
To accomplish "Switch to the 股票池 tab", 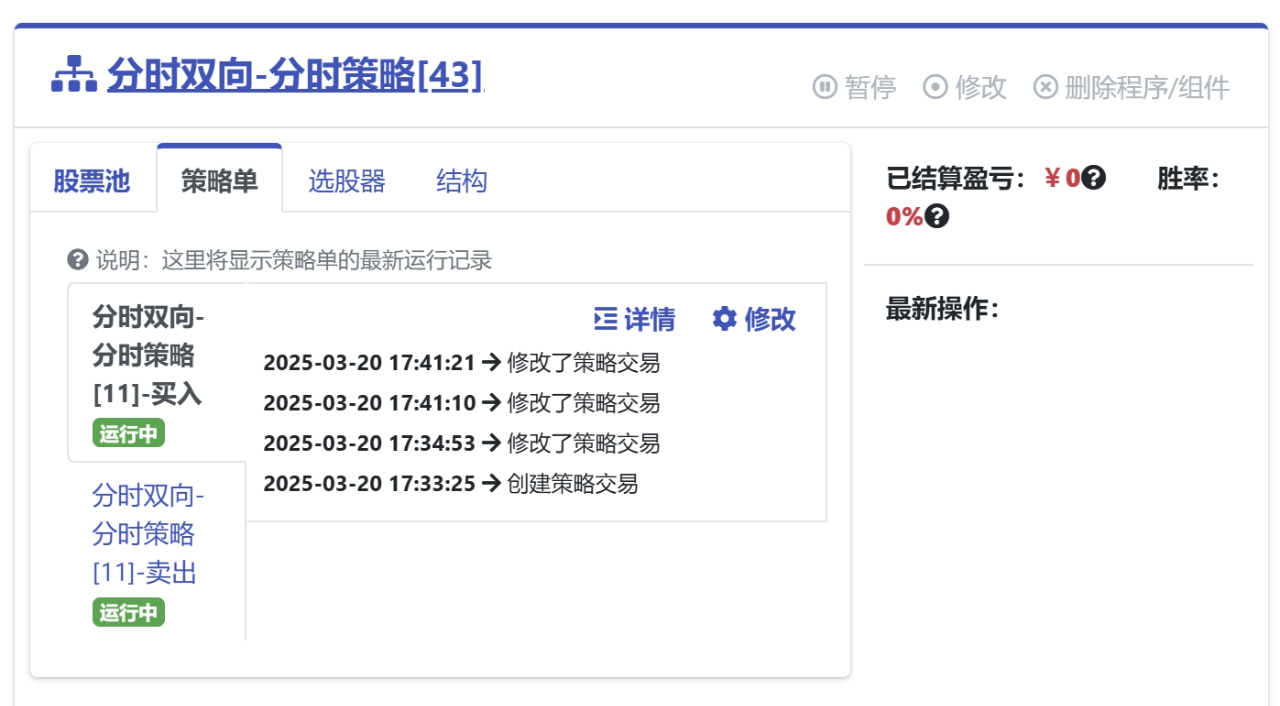I will [x=92, y=181].
